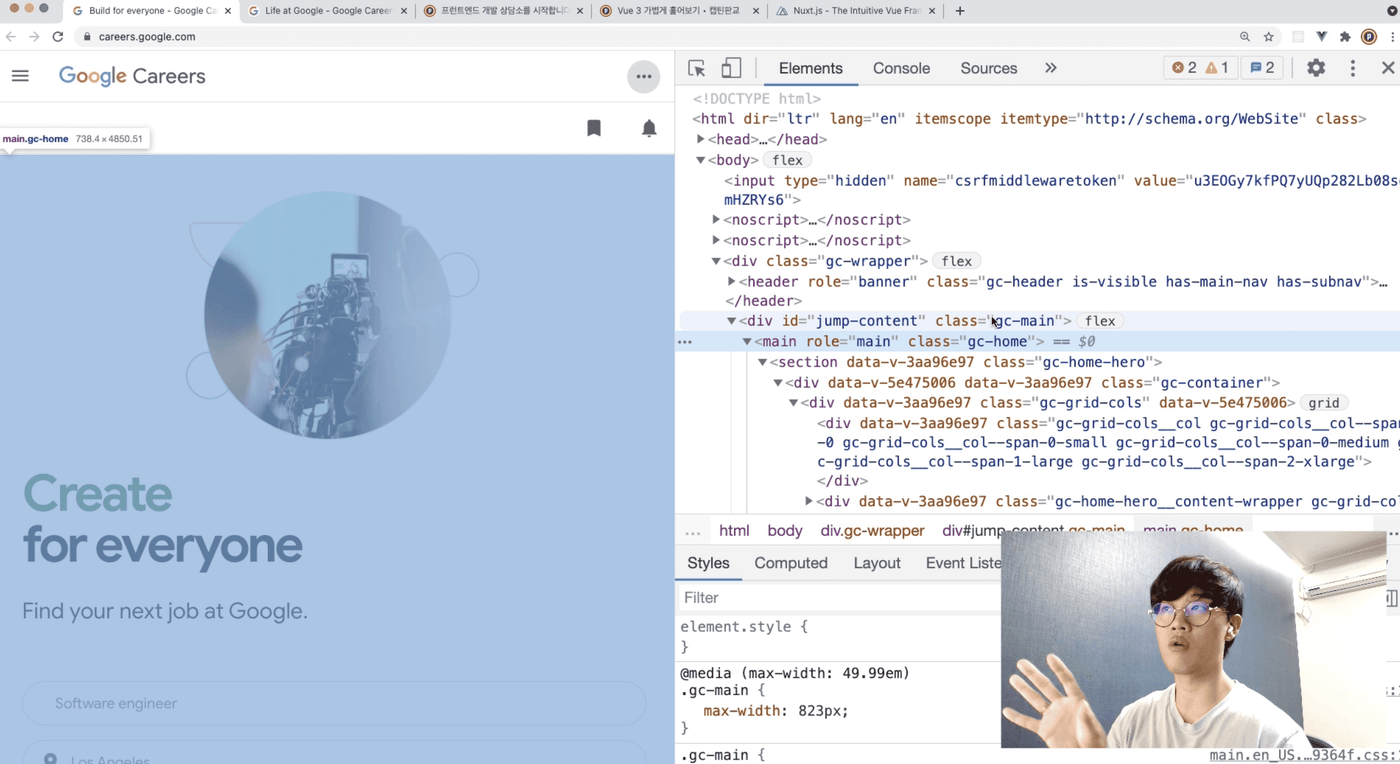
Task: Switch to the Elements tab
Action: pos(810,68)
